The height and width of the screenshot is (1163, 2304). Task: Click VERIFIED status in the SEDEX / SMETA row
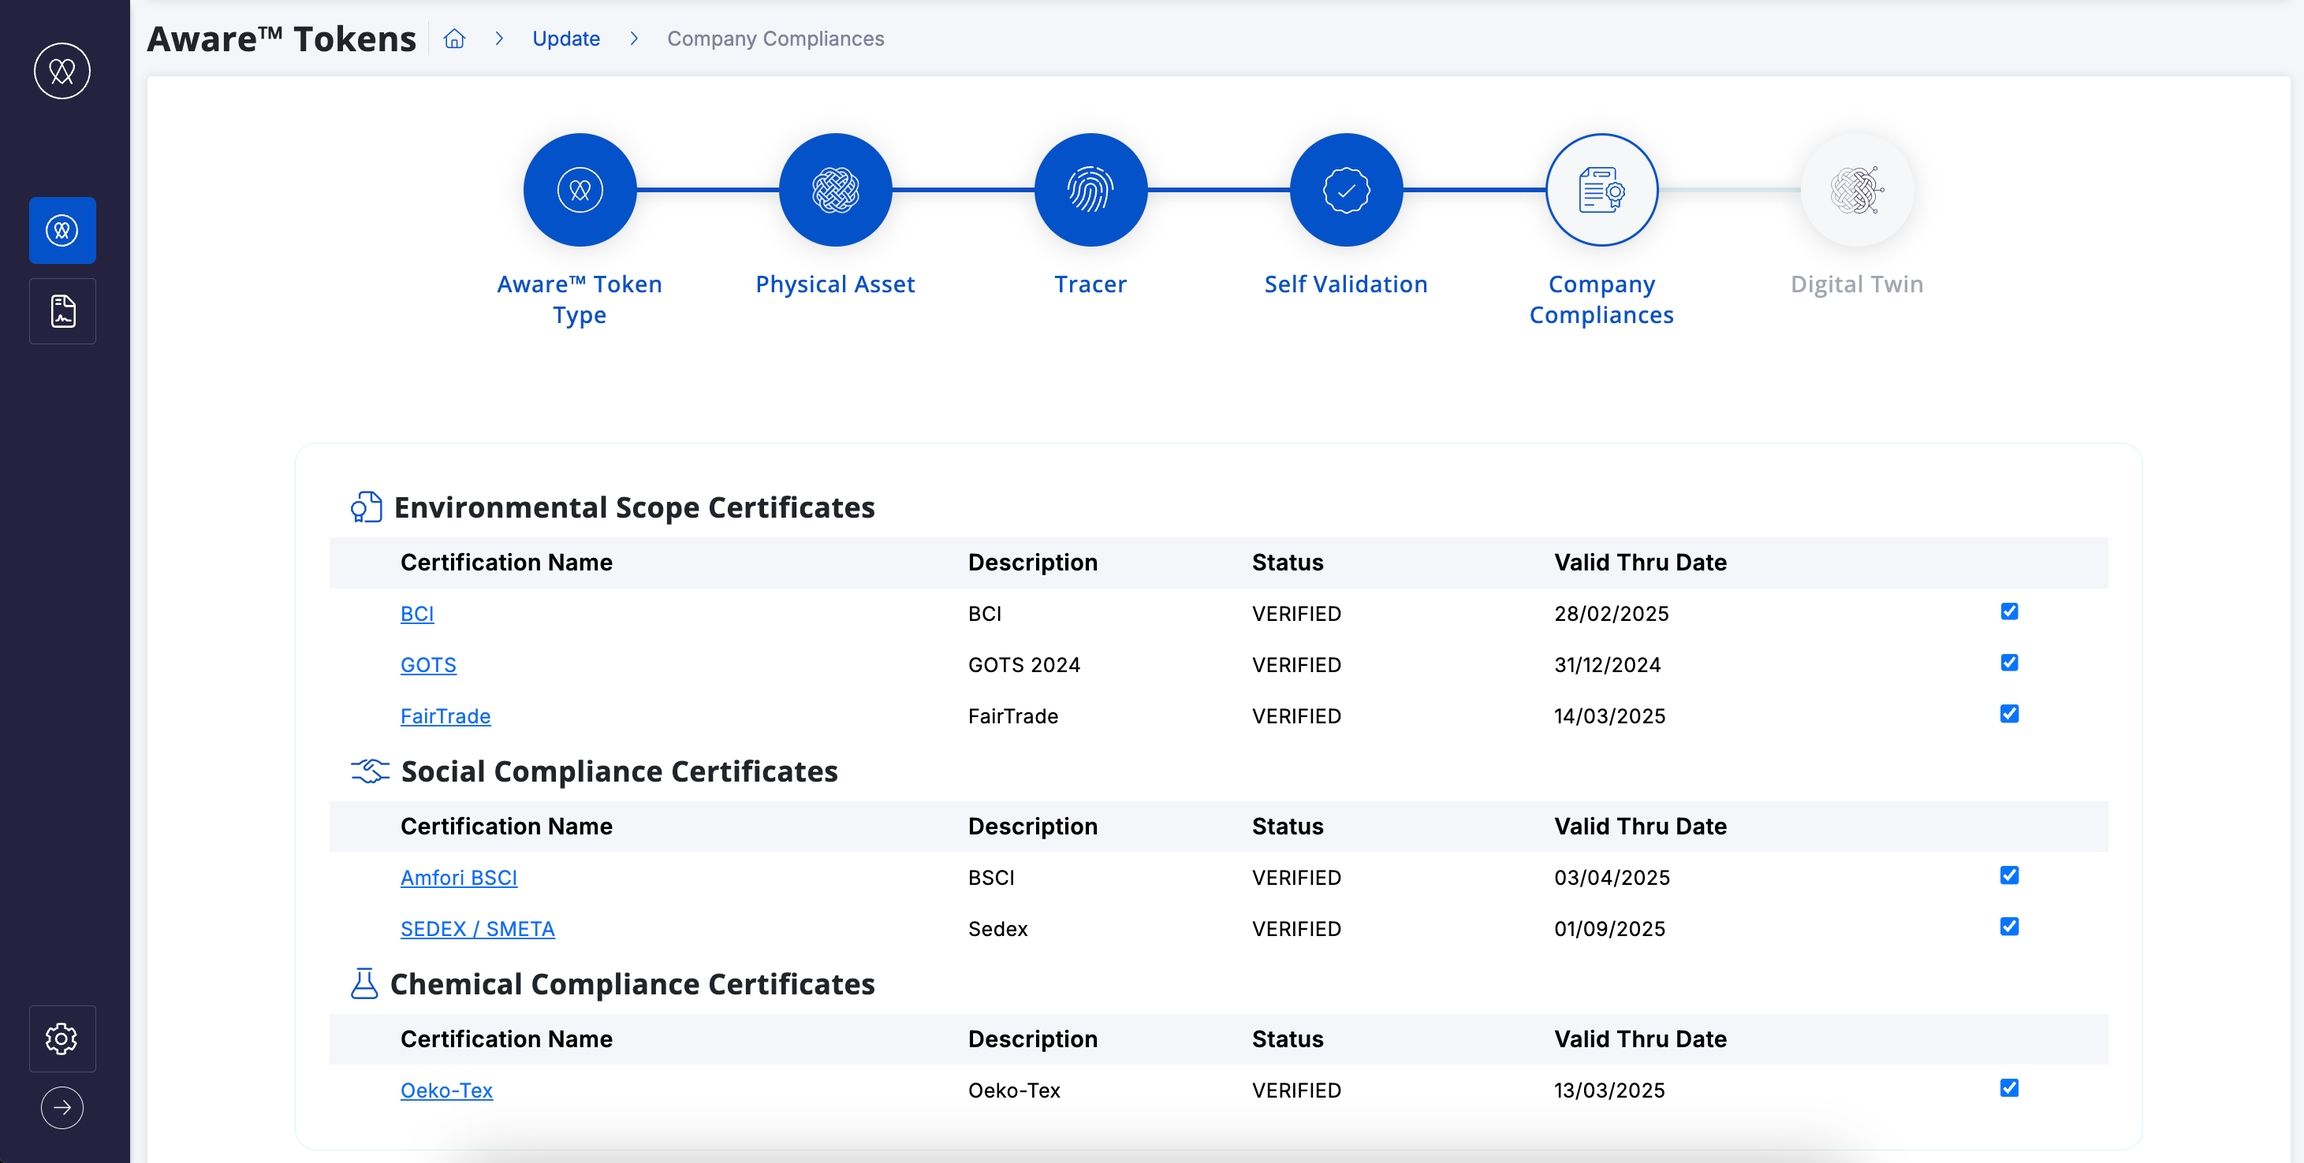[x=1296, y=929]
